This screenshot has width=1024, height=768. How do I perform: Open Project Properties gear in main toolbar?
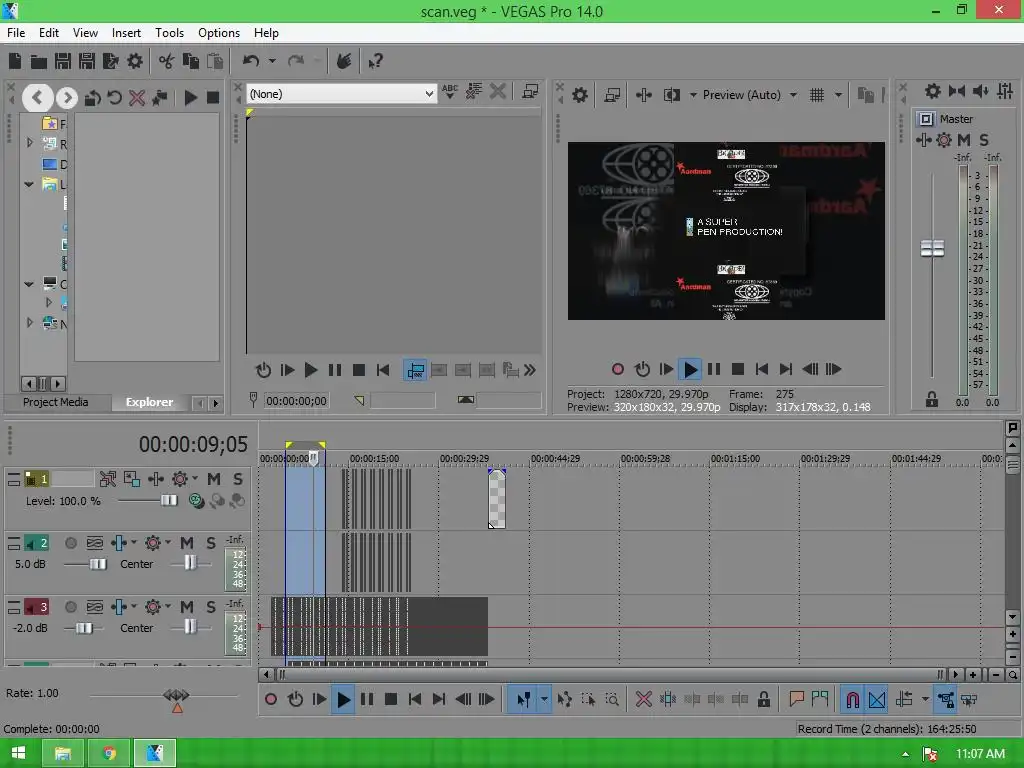pyautogui.click(x=135, y=61)
